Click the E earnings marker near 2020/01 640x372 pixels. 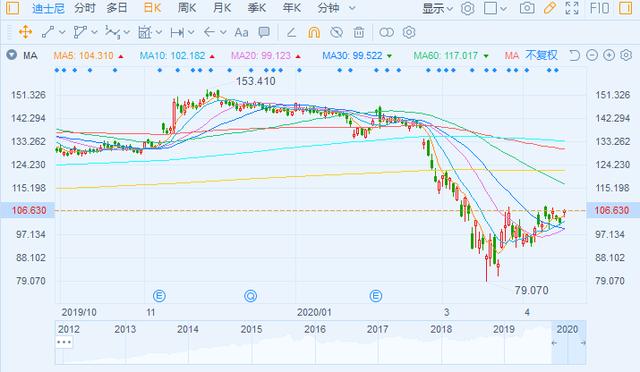[x=376, y=295]
